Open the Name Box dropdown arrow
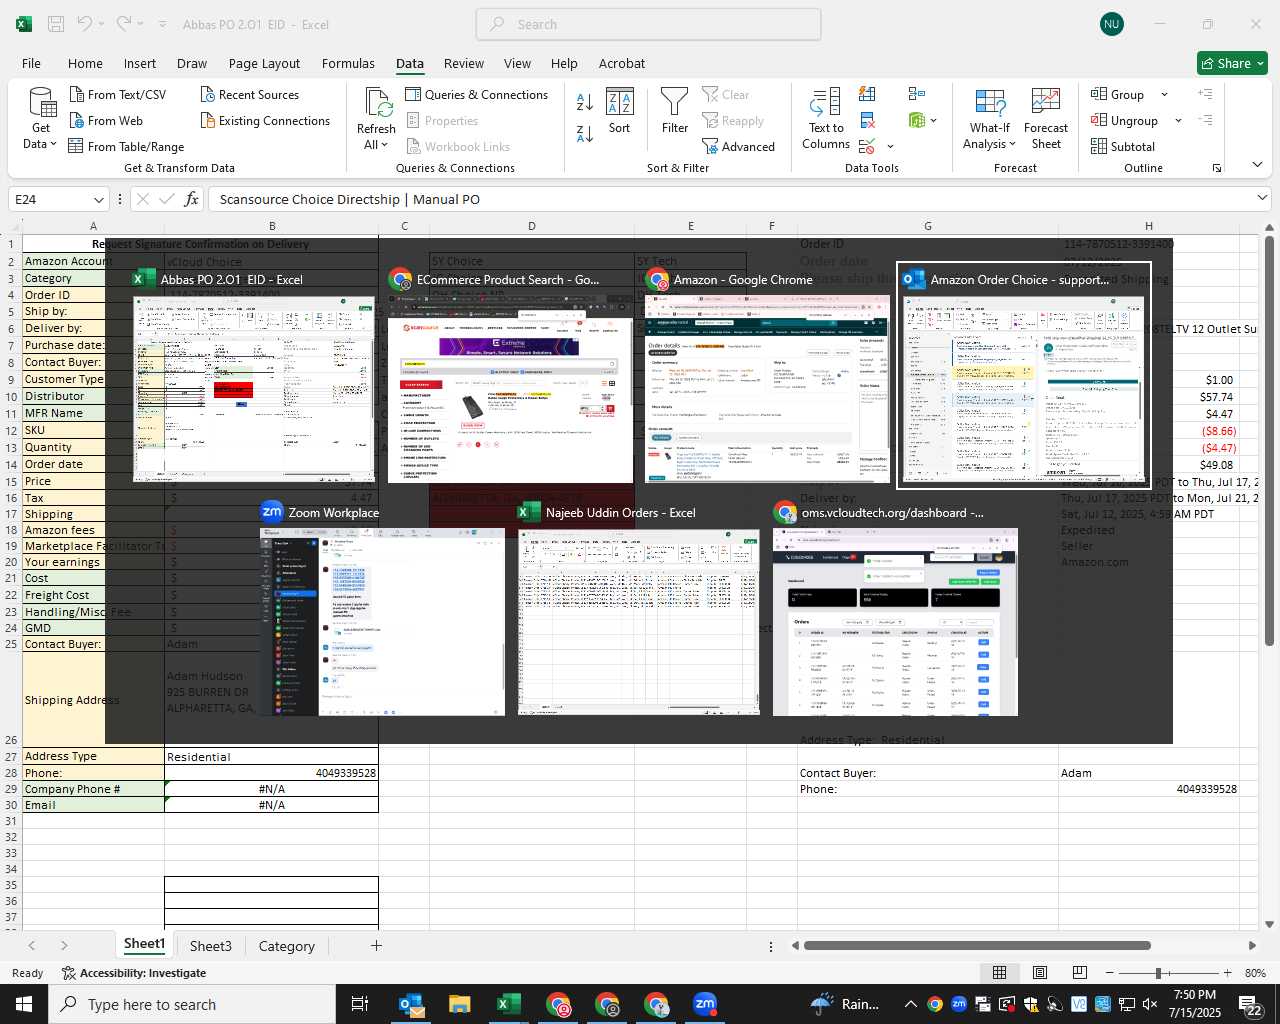Image resolution: width=1280 pixels, height=1024 pixels. tap(98, 199)
